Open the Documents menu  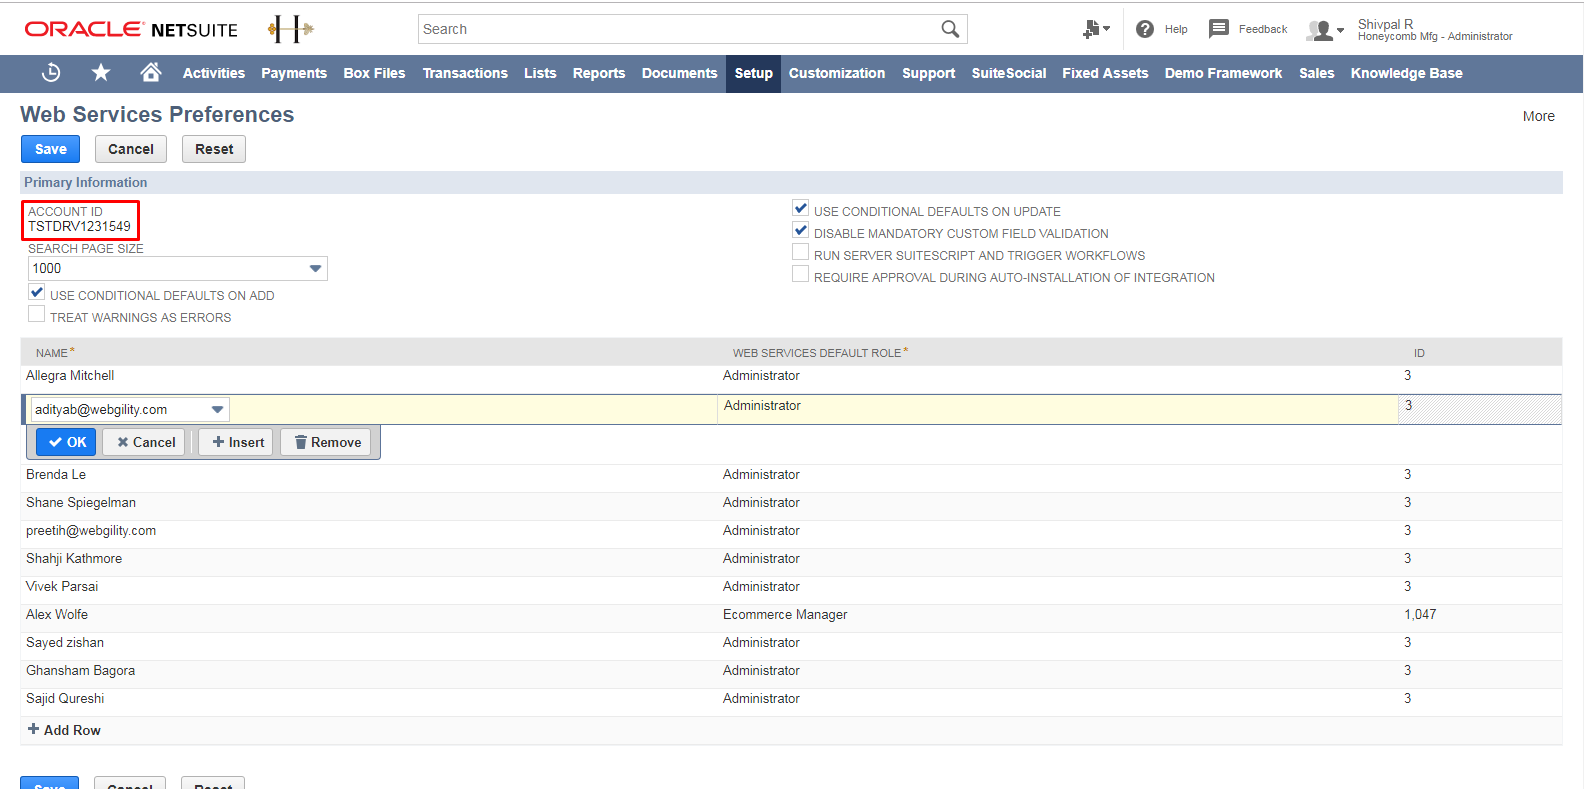pos(680,73)
